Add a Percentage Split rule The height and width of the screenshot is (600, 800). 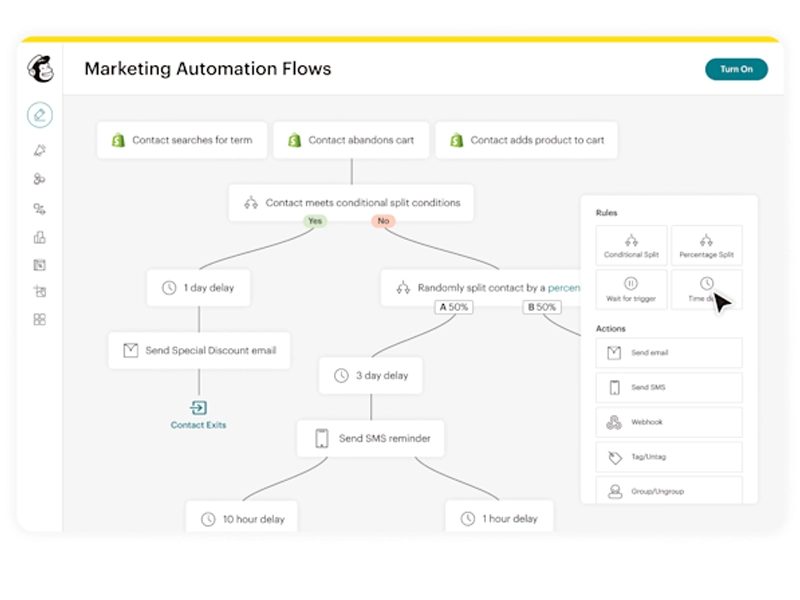pos(706,245)
